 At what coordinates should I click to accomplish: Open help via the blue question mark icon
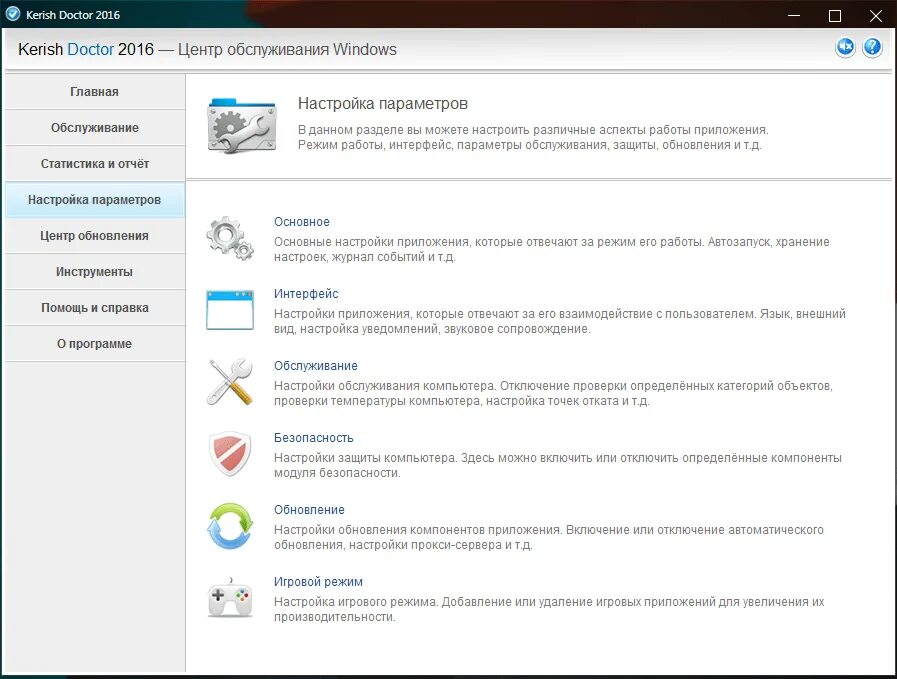pos(872,47)
